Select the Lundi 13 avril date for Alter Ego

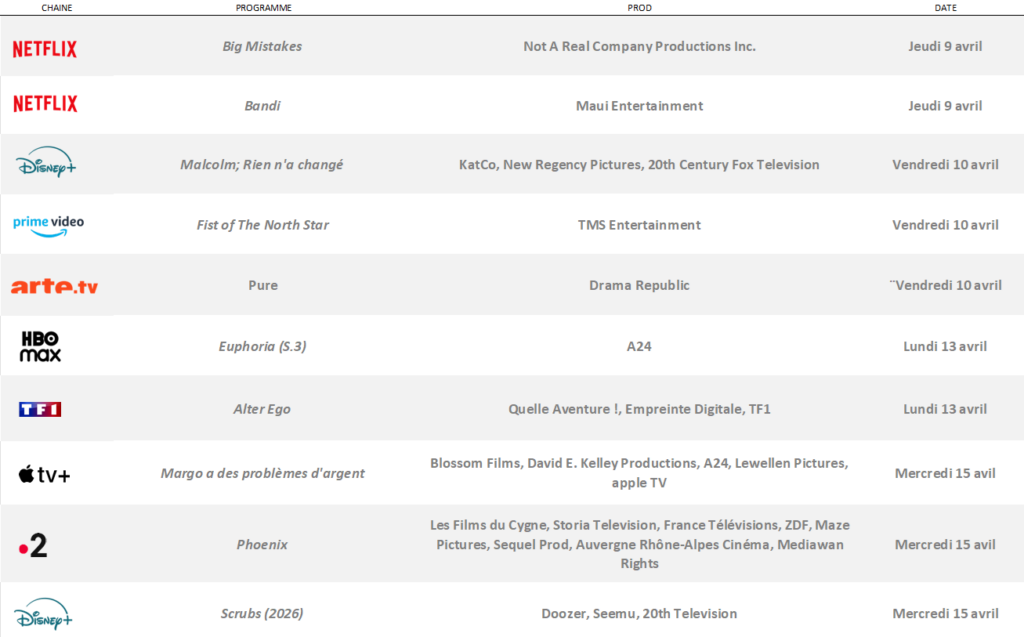click(945, 409)
